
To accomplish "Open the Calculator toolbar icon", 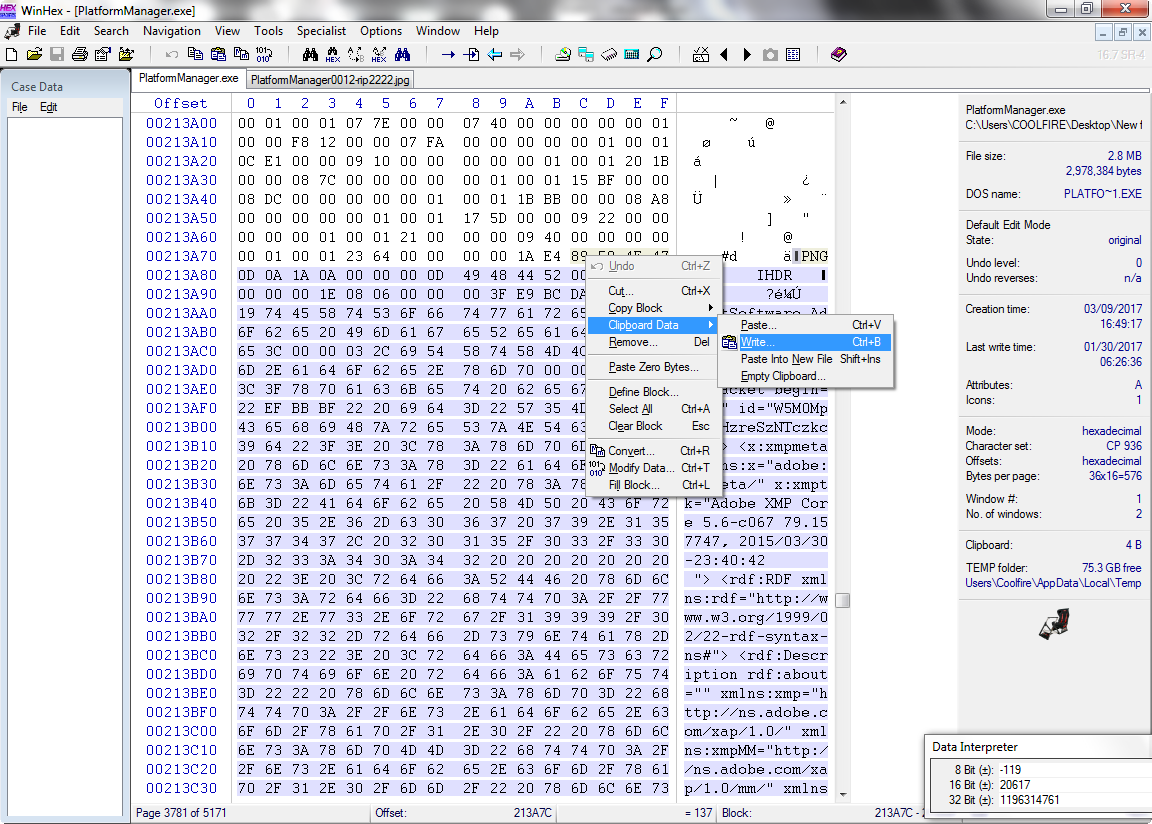I will 631,54.
